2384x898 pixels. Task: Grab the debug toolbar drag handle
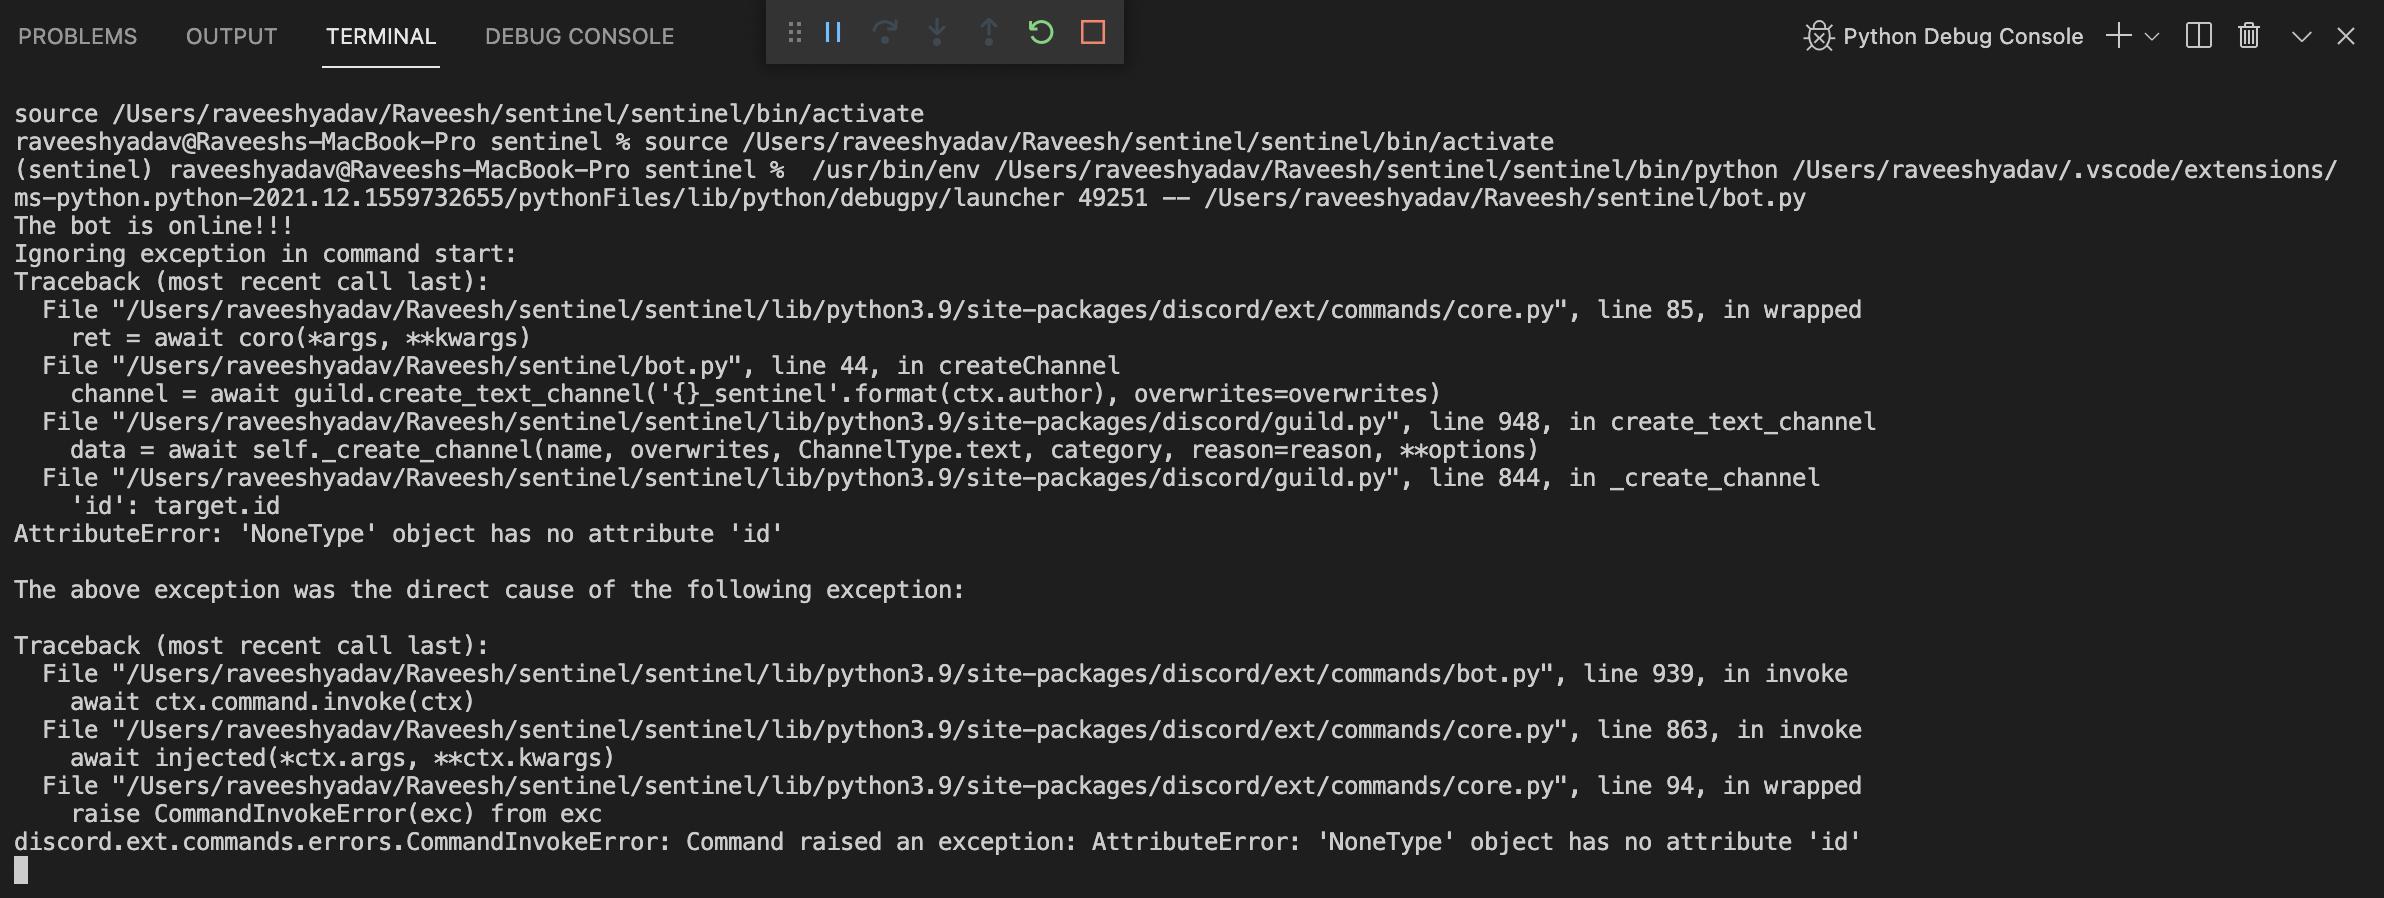795,33
